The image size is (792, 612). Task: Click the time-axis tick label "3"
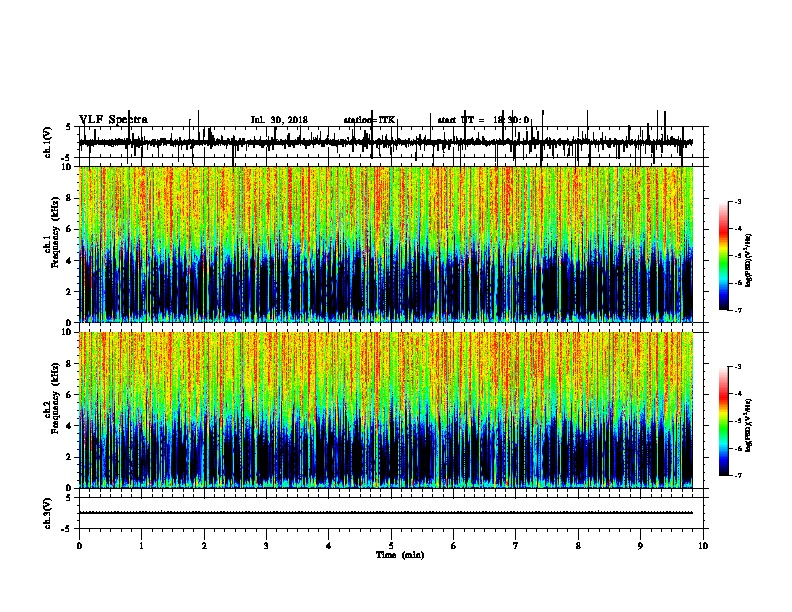(266, 546)
